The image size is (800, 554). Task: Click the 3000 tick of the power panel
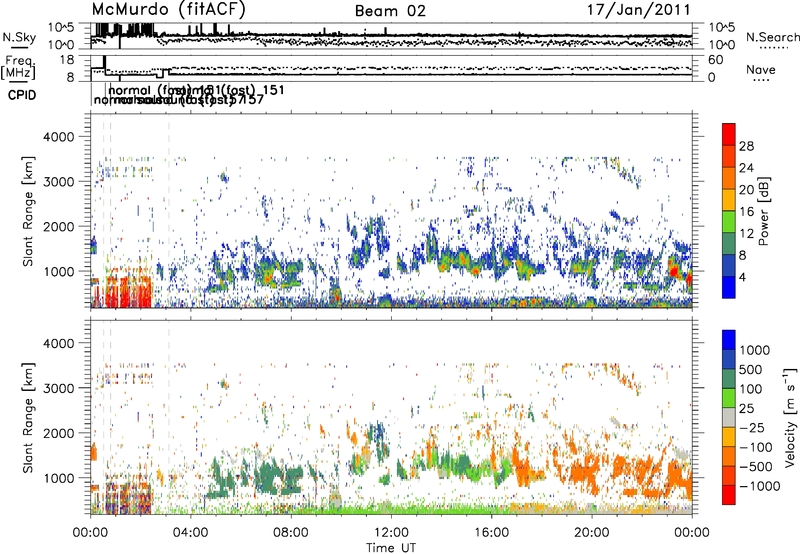point(58,182)
